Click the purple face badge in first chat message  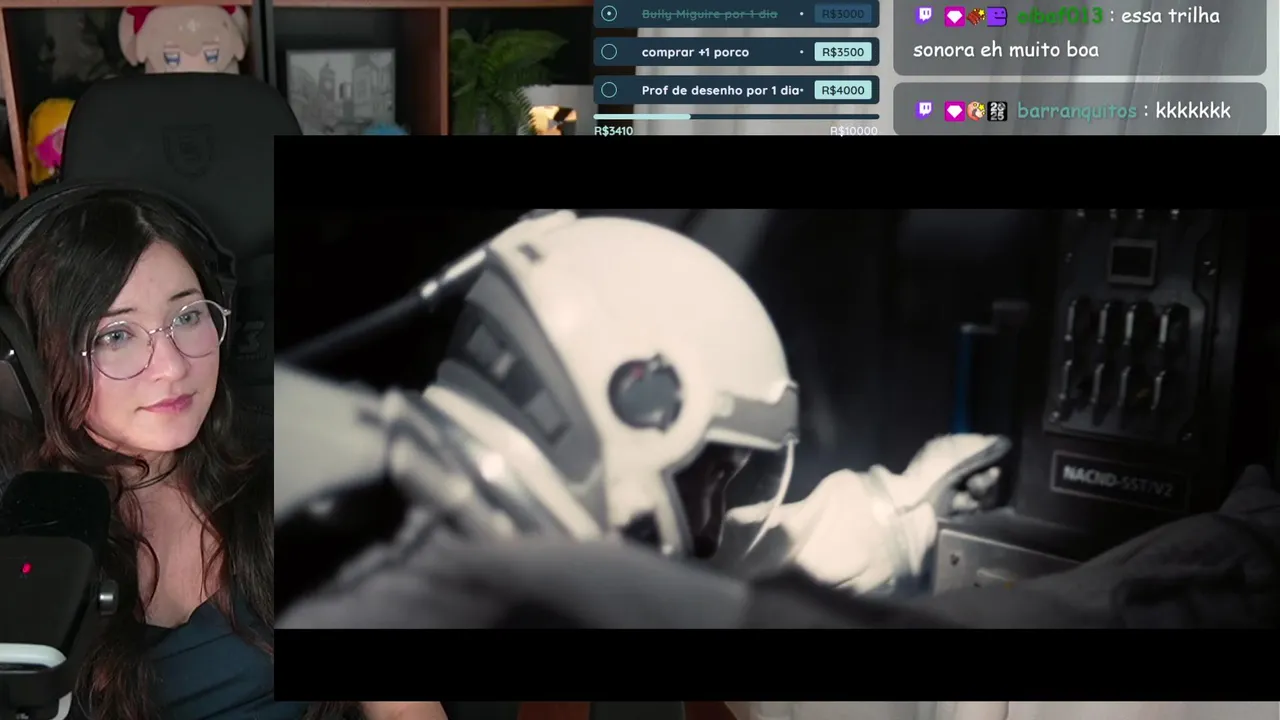997,16
